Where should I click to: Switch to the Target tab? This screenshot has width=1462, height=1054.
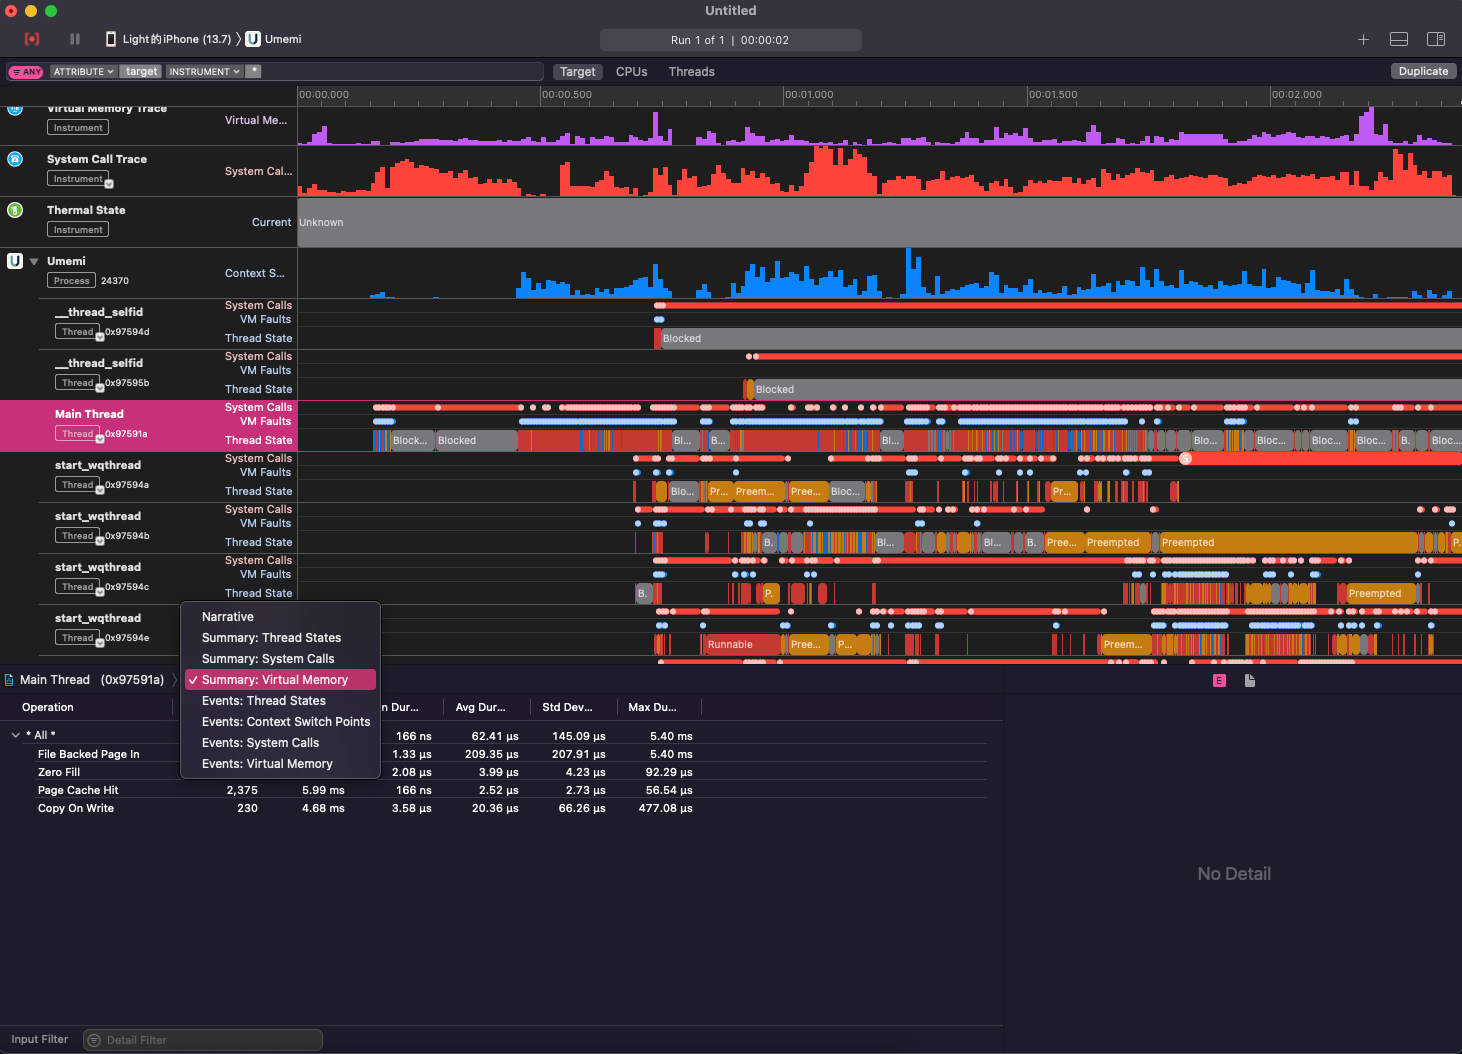577,72
